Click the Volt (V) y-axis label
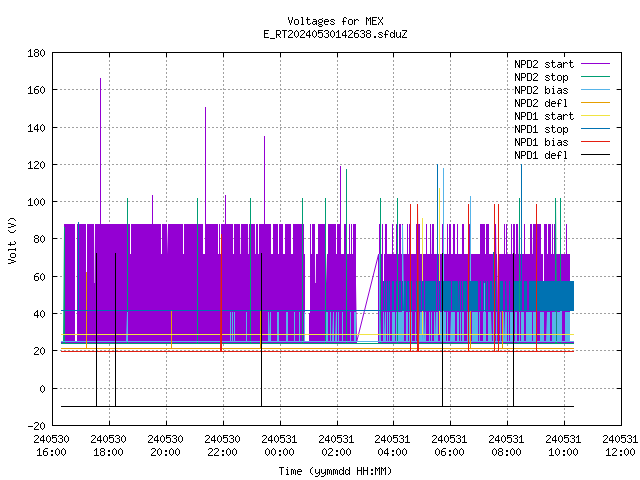Screen dimensions: 640x480 tap(12, 240)
